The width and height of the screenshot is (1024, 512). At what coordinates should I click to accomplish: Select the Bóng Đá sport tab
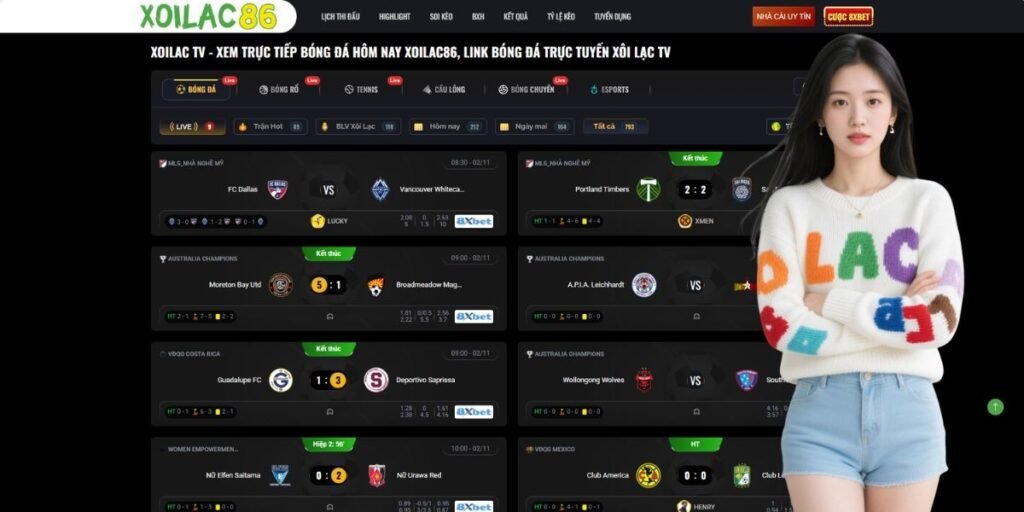pyautogui.click(x=196, y=89)
